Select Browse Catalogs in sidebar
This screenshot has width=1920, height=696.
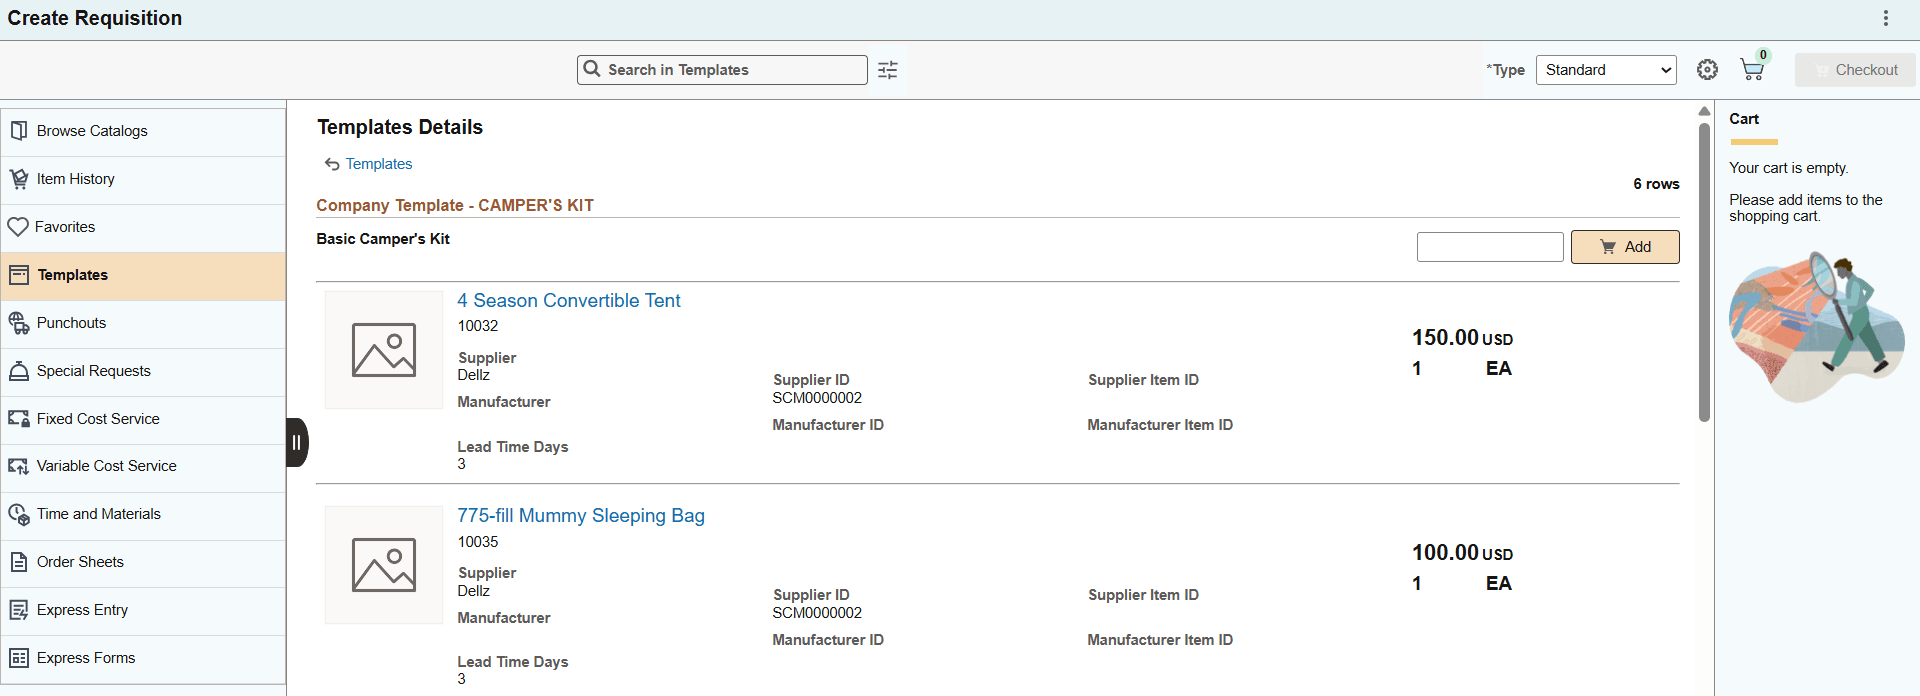pos(143,132)
